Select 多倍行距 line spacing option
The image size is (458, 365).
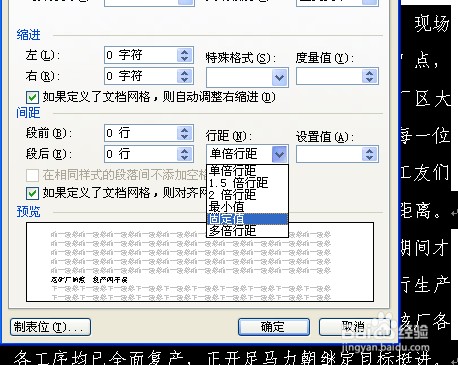coord(247,231)
